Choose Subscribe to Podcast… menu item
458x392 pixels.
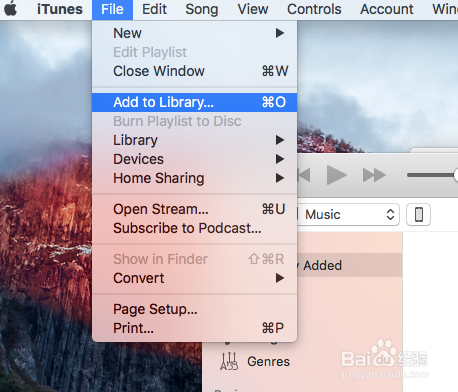point(194,228)
